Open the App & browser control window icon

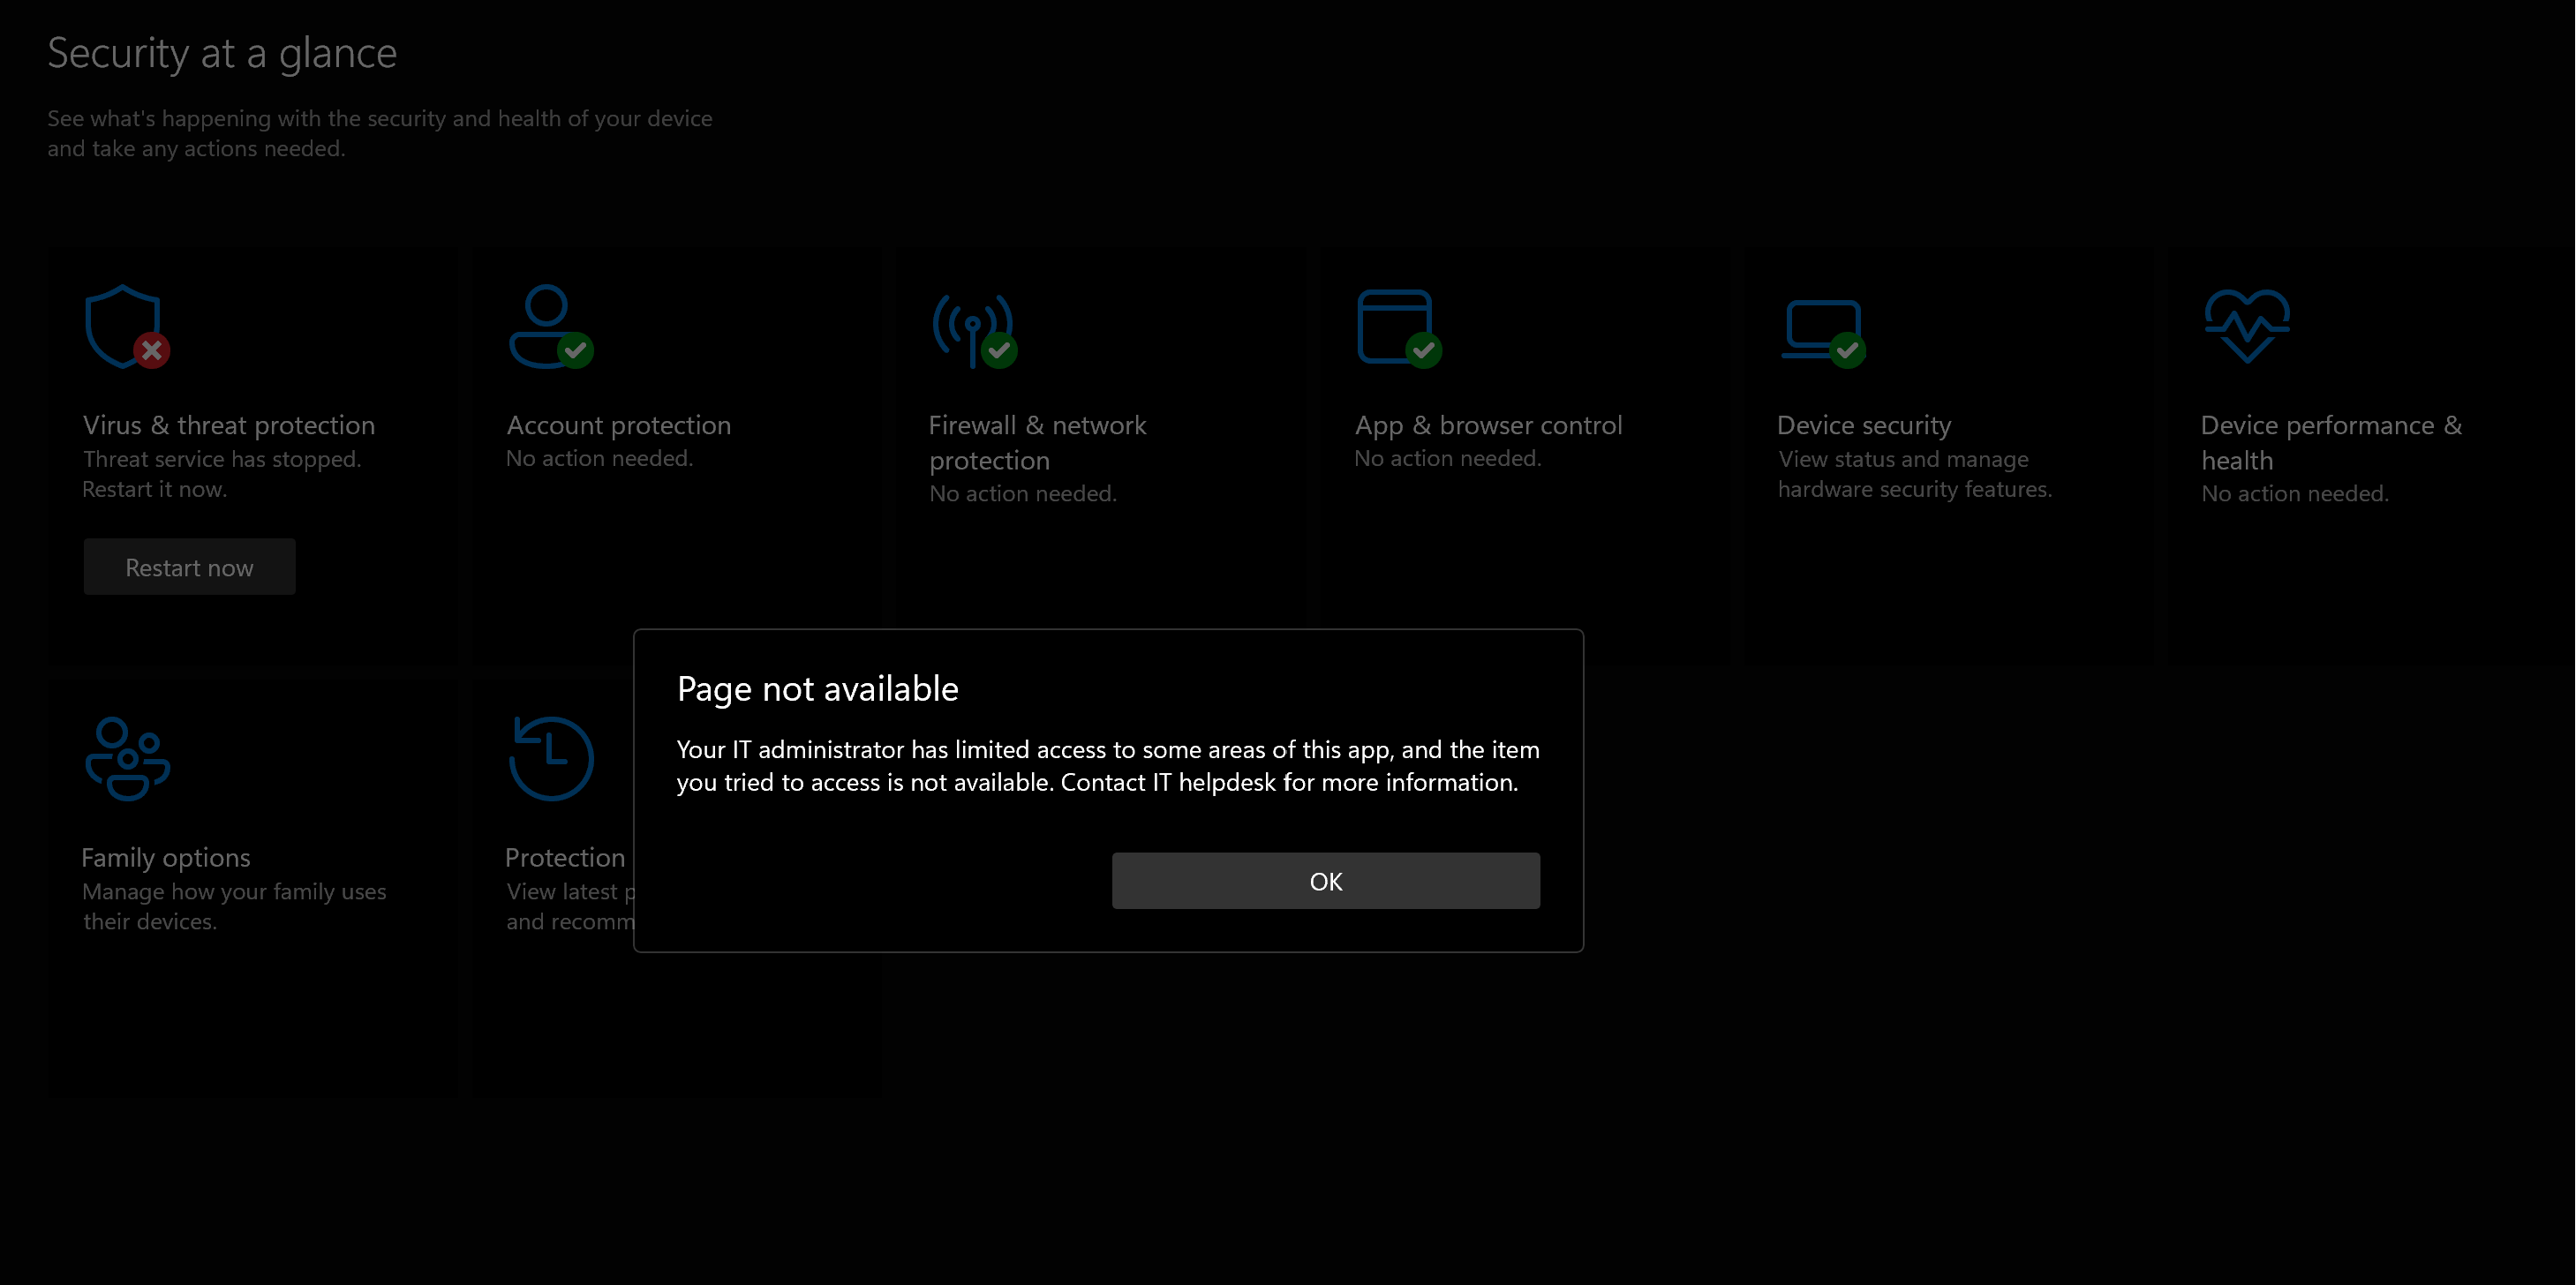click(x=1399, y=328)
